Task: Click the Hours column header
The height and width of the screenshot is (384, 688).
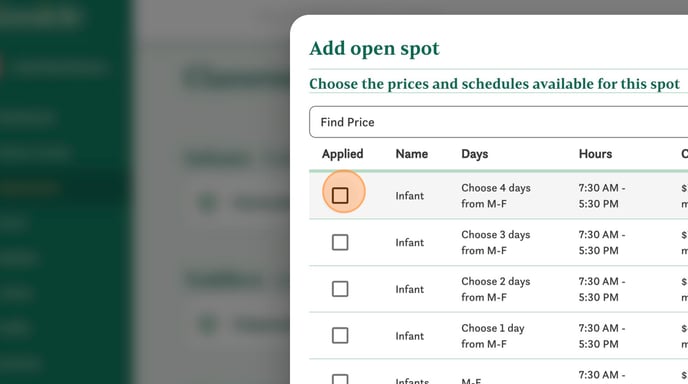Action: point(595,154)
